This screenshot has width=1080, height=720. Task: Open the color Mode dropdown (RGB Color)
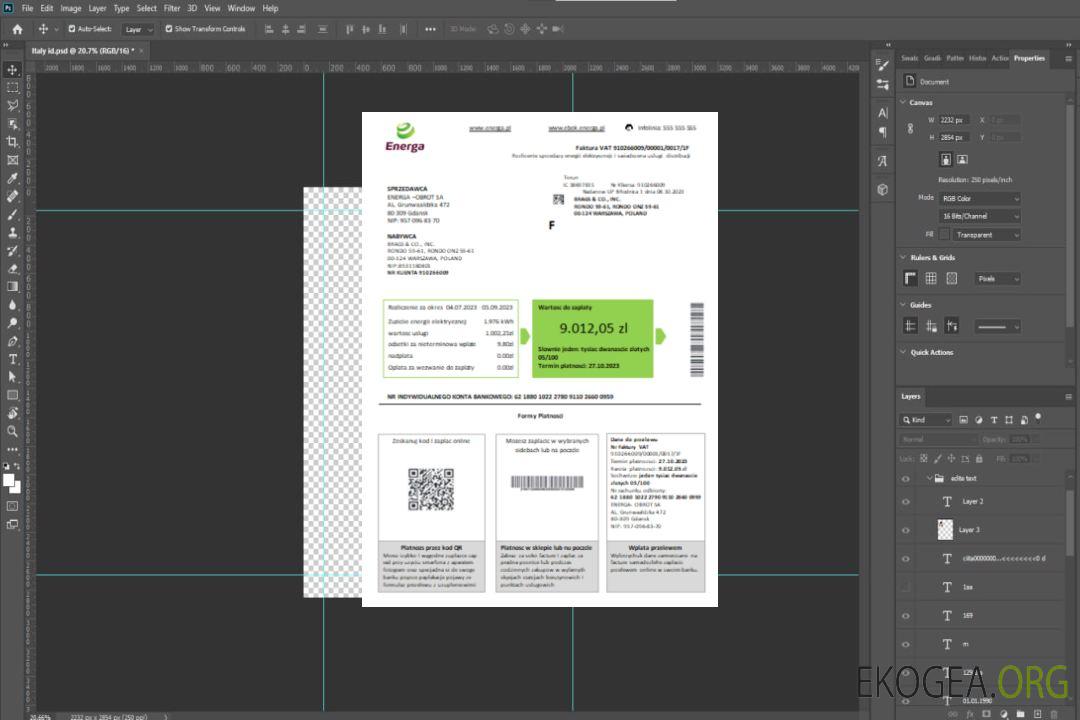(979, 198)
